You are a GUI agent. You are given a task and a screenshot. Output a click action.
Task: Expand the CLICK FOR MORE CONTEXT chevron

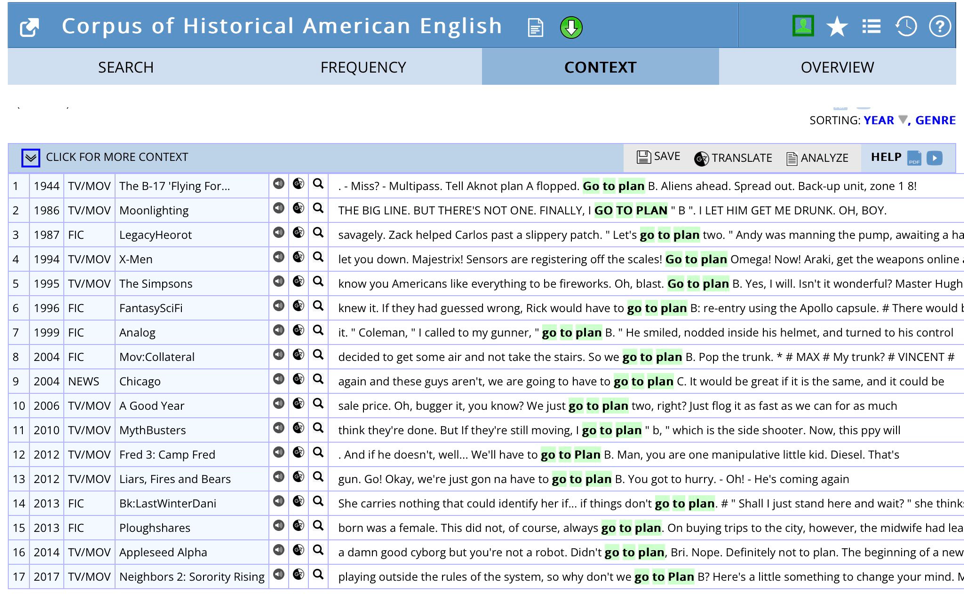31,157
